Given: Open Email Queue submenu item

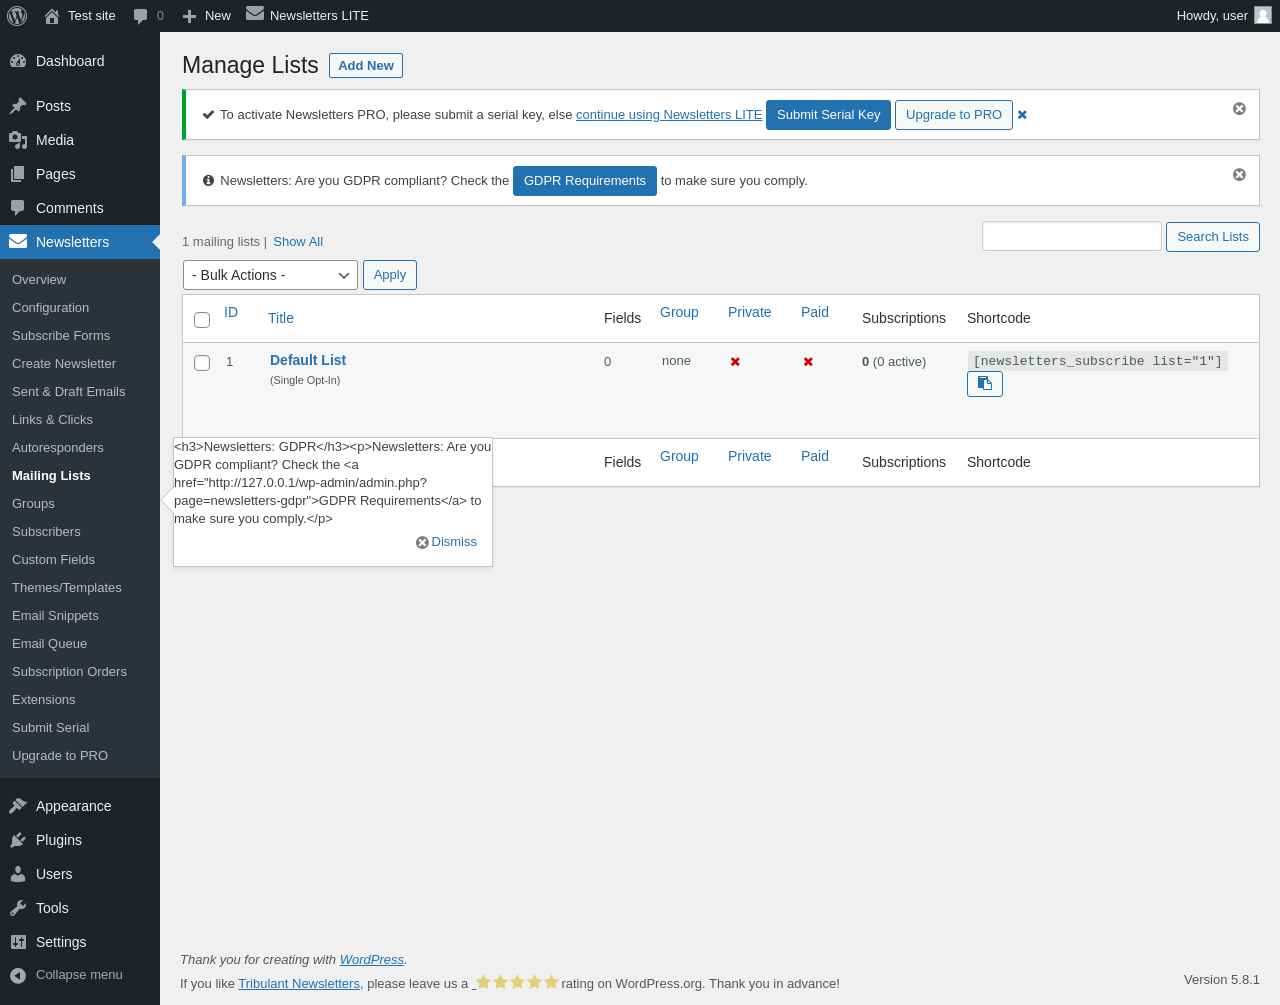Looking at the screenshot, I should (49, 644).
